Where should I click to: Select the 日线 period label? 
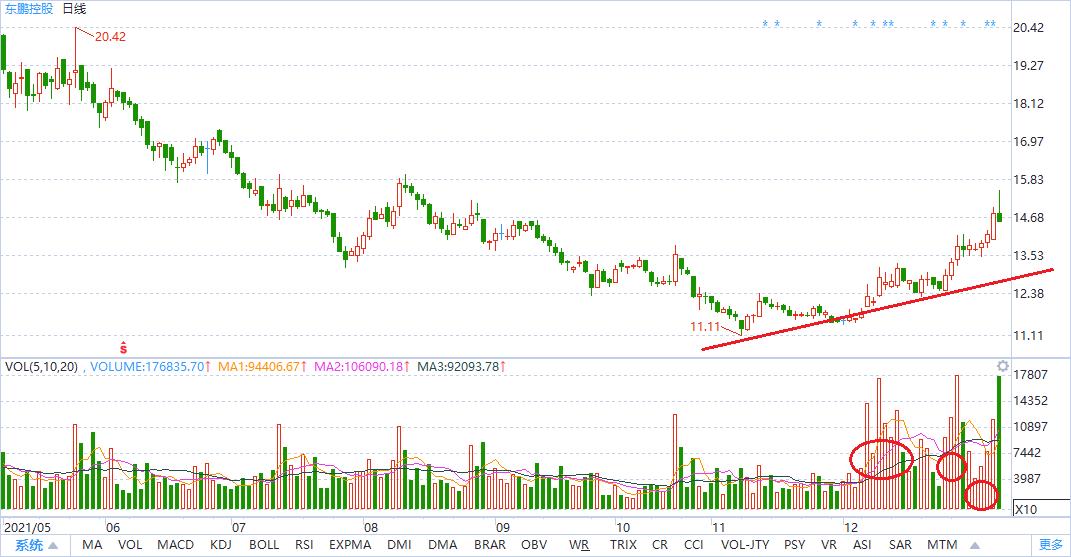[x=74, y=9]
